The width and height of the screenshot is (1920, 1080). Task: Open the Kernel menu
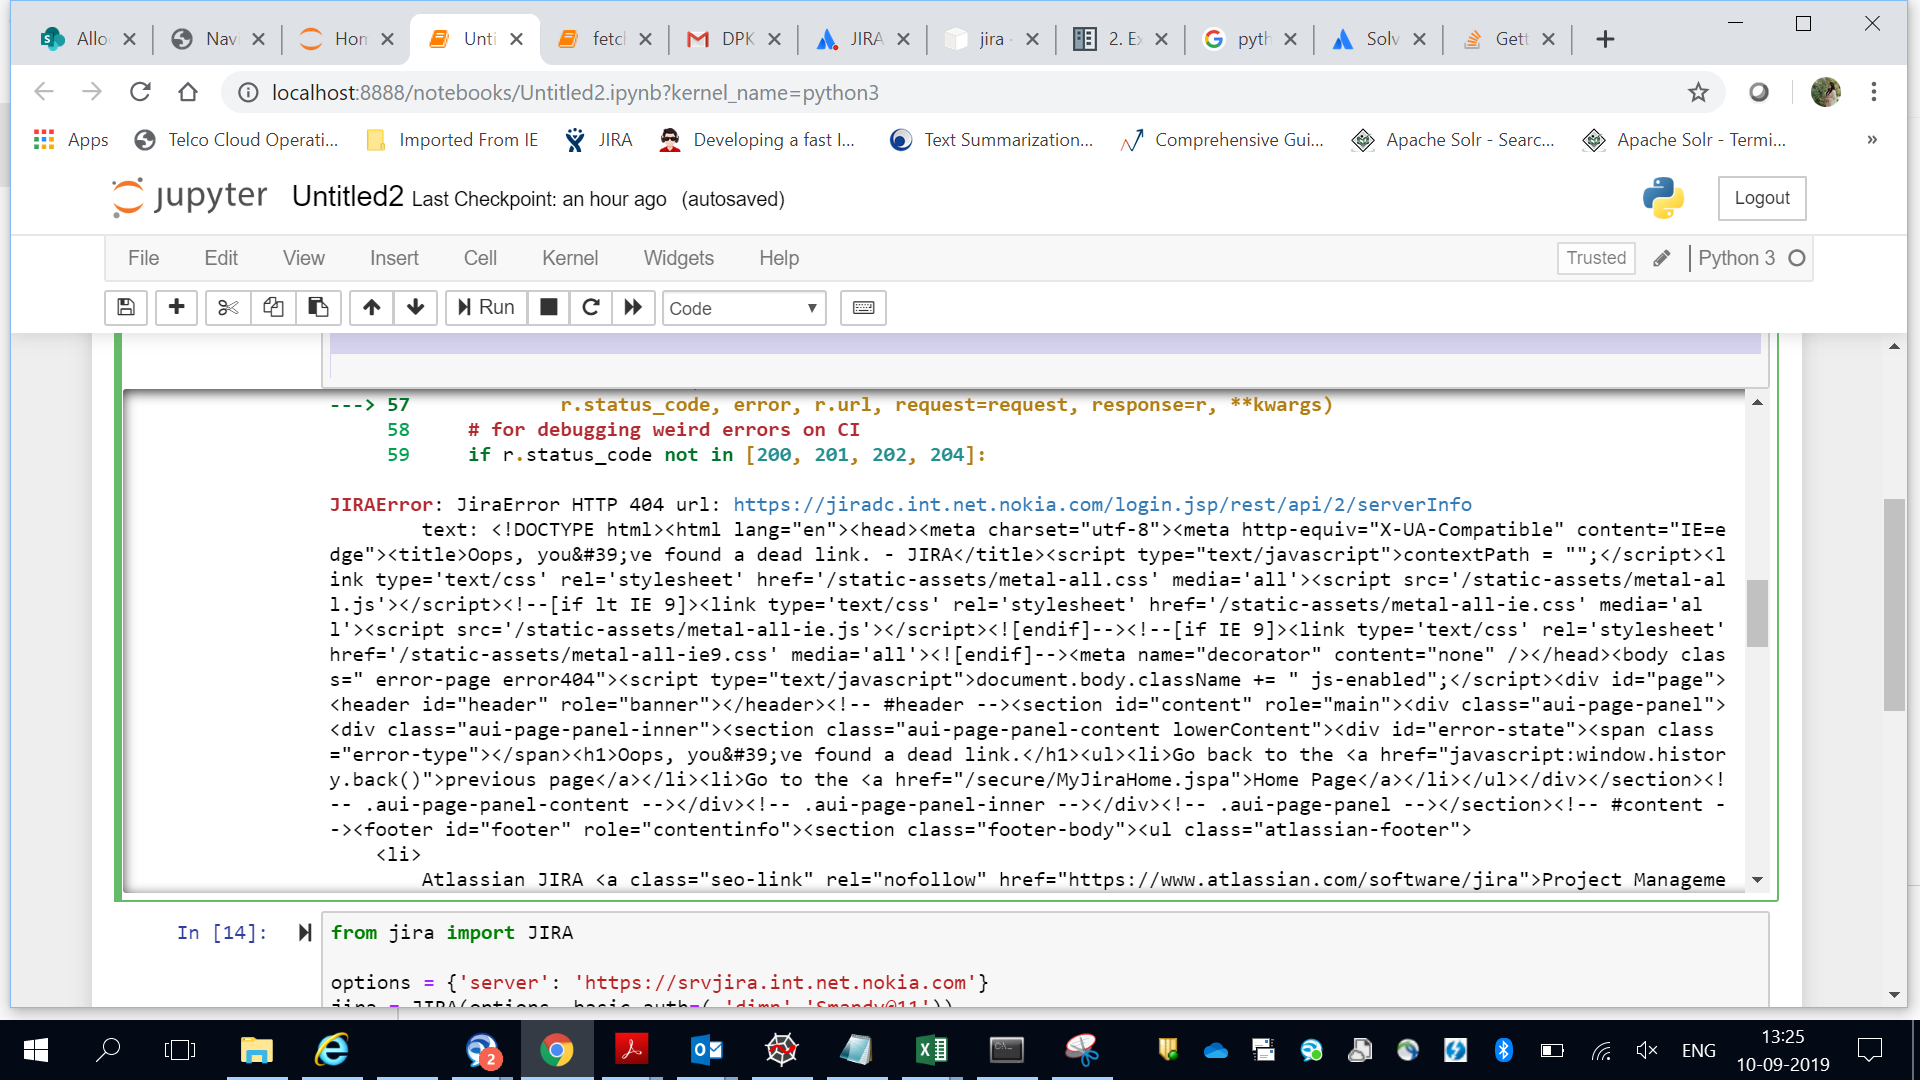(x=569, y=258)
